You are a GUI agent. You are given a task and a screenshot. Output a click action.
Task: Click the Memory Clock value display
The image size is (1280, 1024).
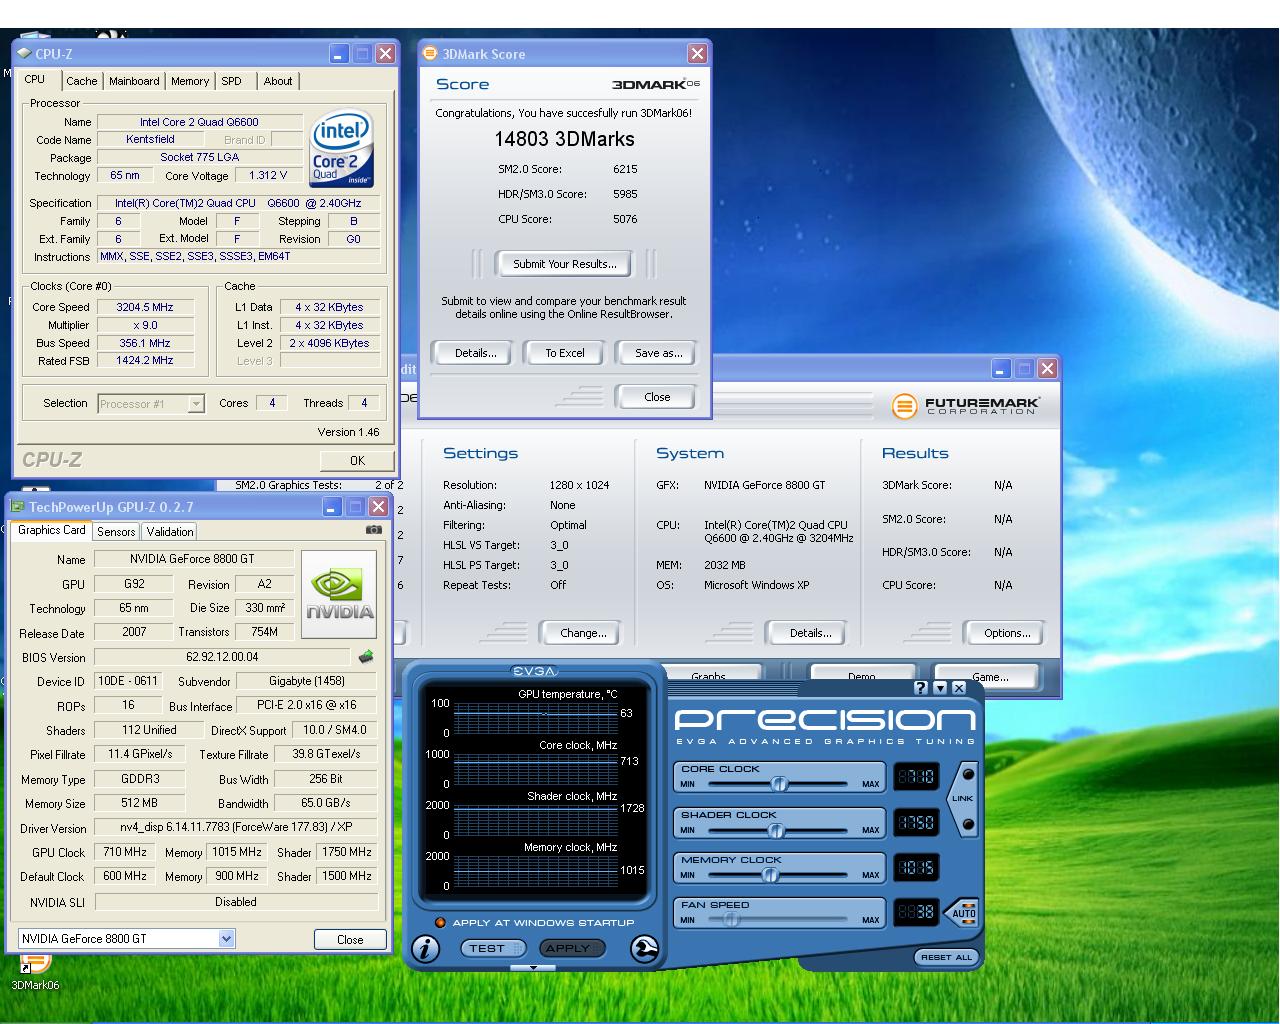[916, 867]
